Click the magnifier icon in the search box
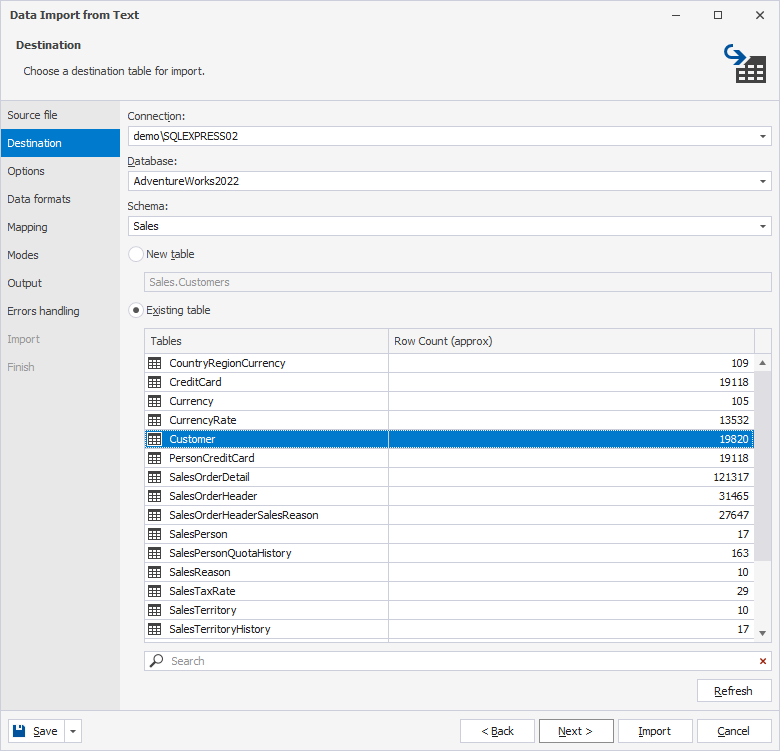The width and height of the screenshot is (780, 751). 157,660
